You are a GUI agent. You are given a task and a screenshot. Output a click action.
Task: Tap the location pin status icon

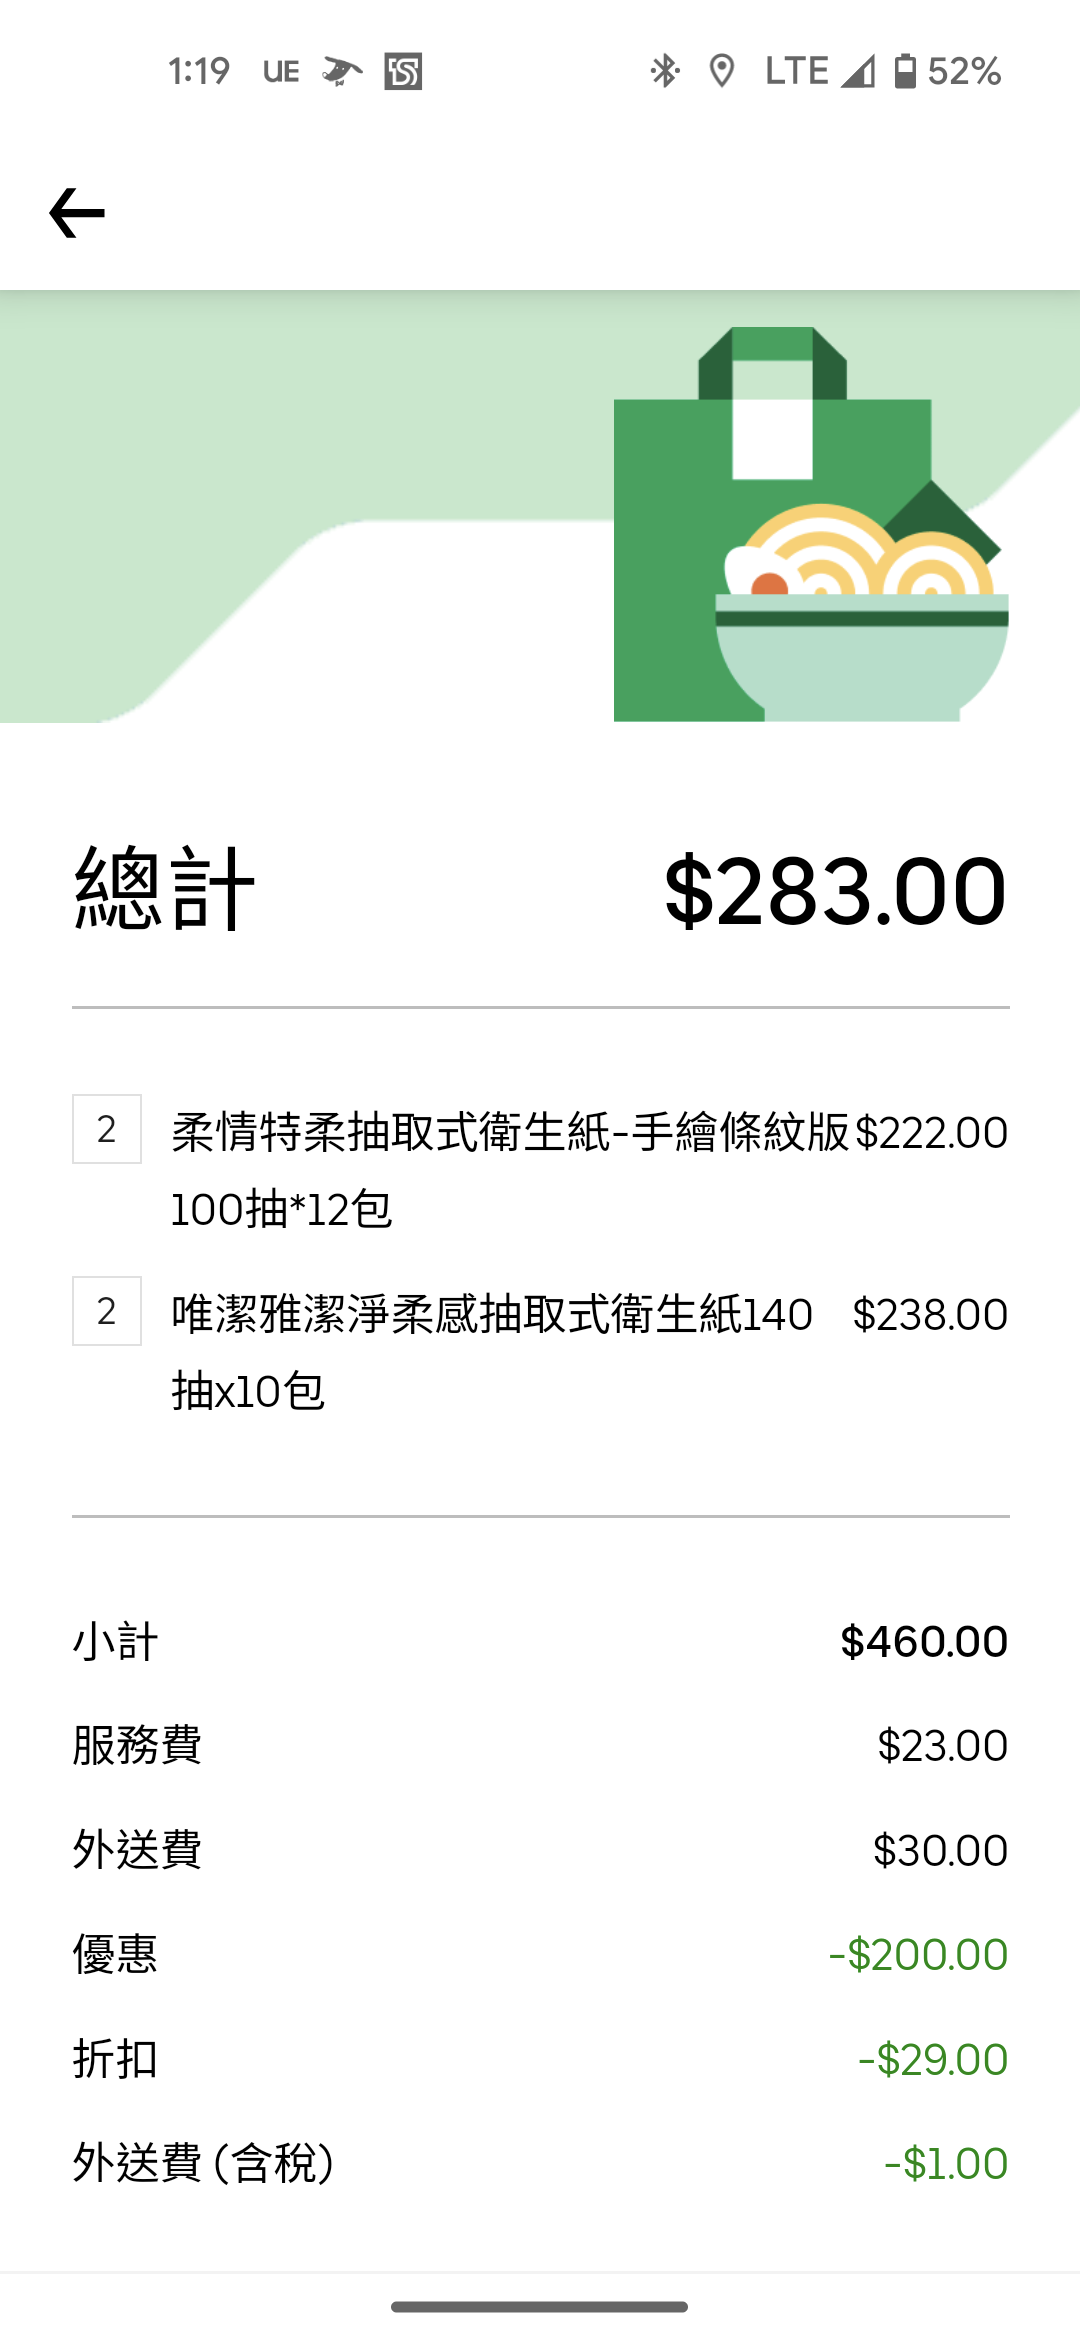(x=721, y=71)
